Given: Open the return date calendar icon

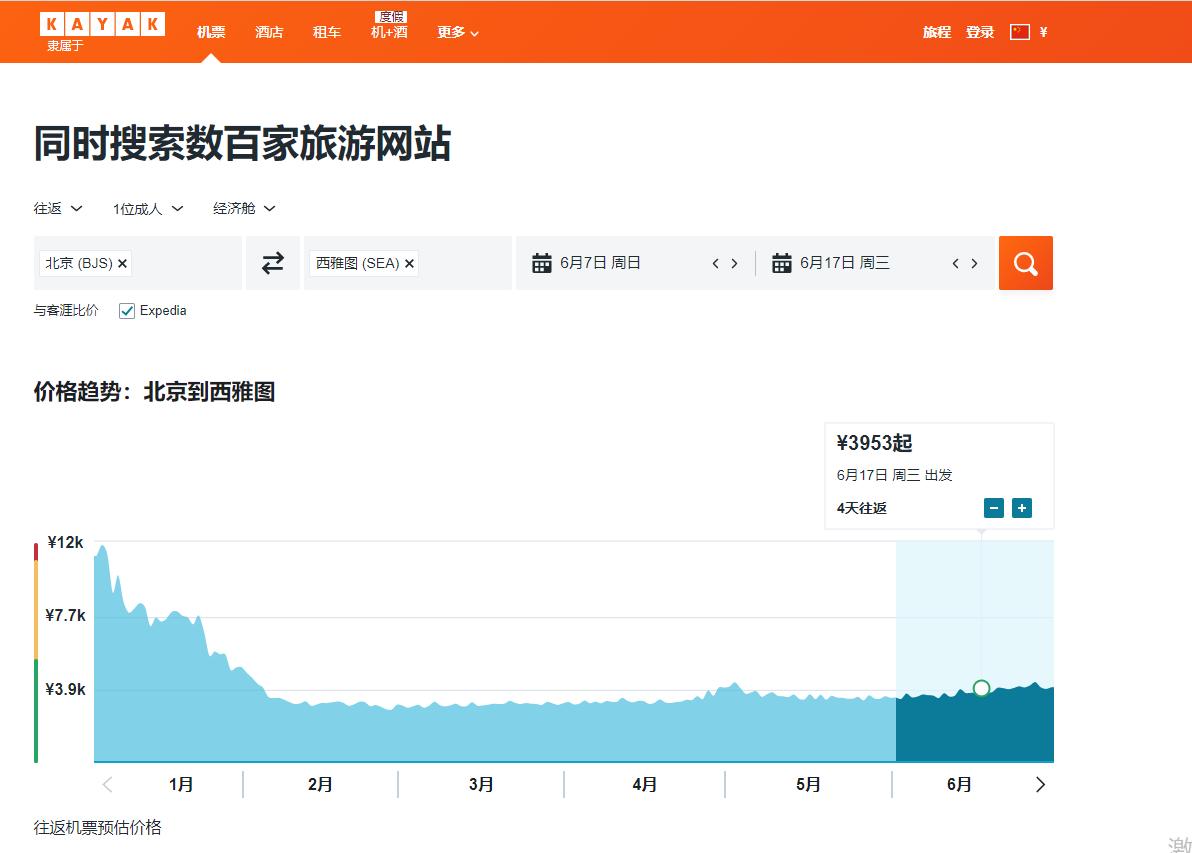Looking at the screenshot, I should (782, 262).
